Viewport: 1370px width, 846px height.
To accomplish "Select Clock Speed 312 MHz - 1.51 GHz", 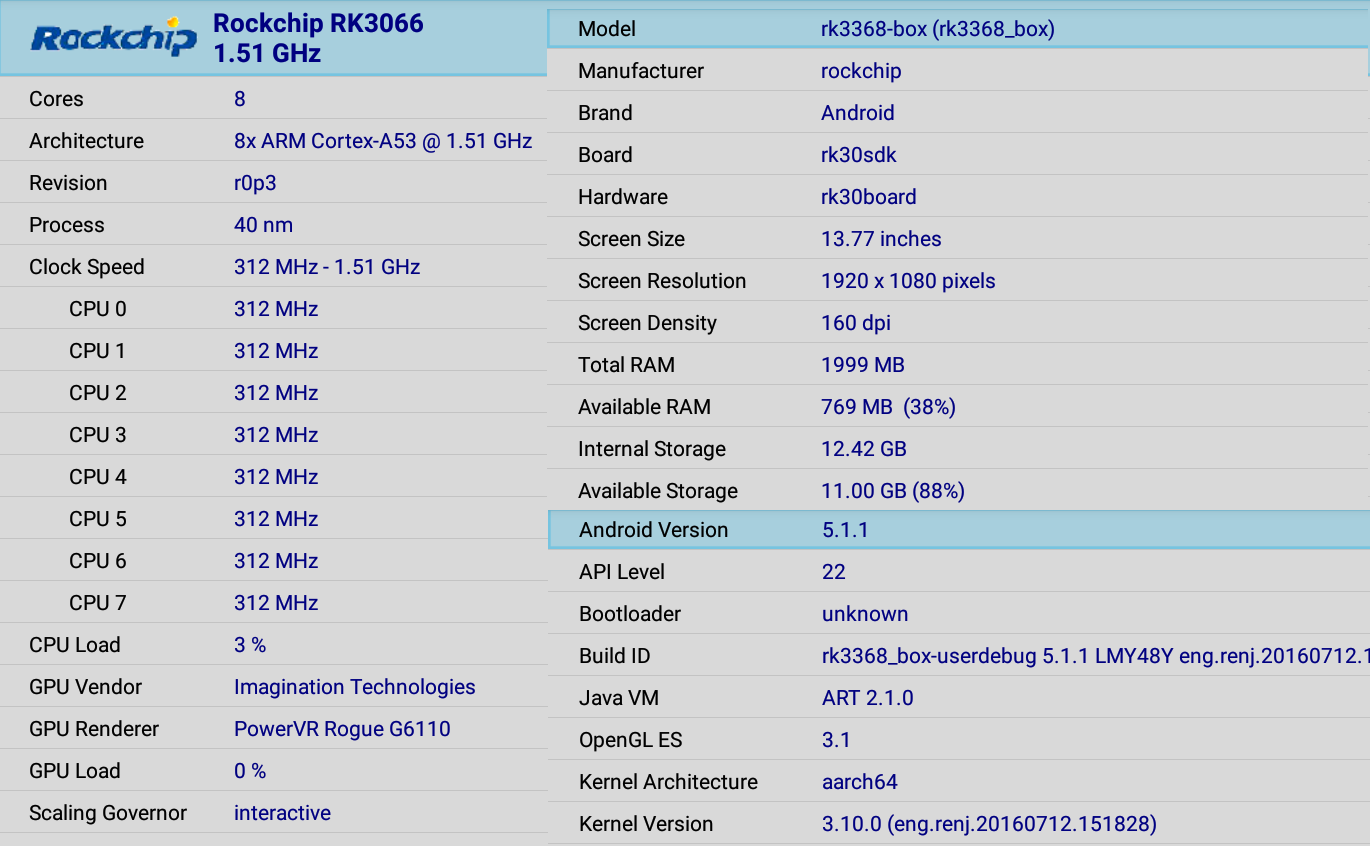I will click(x=327, y=267).
